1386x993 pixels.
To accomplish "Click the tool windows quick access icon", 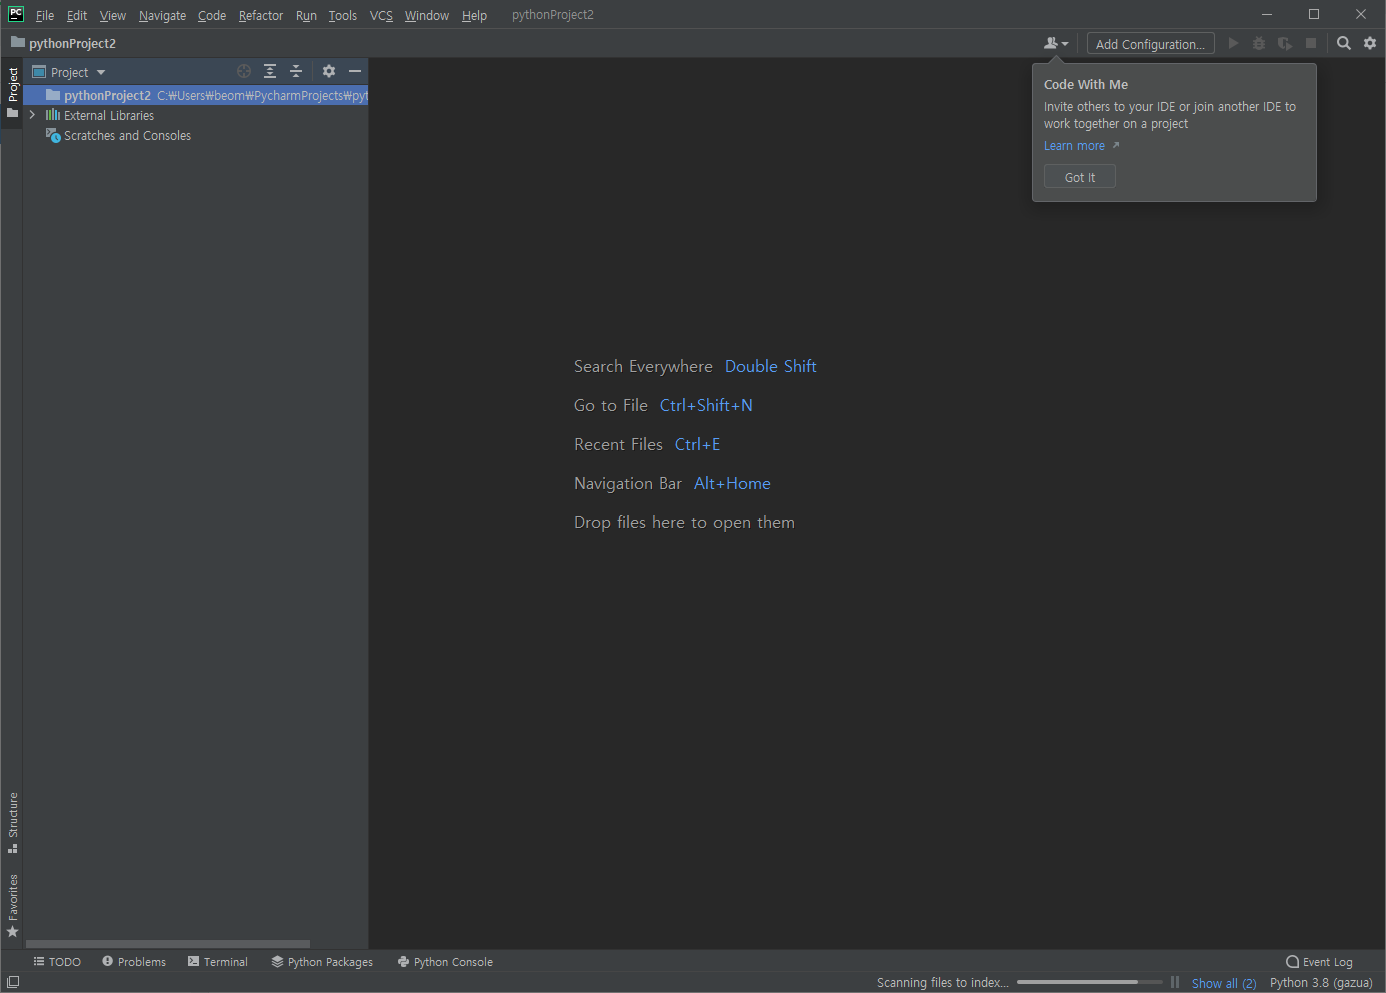I will (13, 982).
